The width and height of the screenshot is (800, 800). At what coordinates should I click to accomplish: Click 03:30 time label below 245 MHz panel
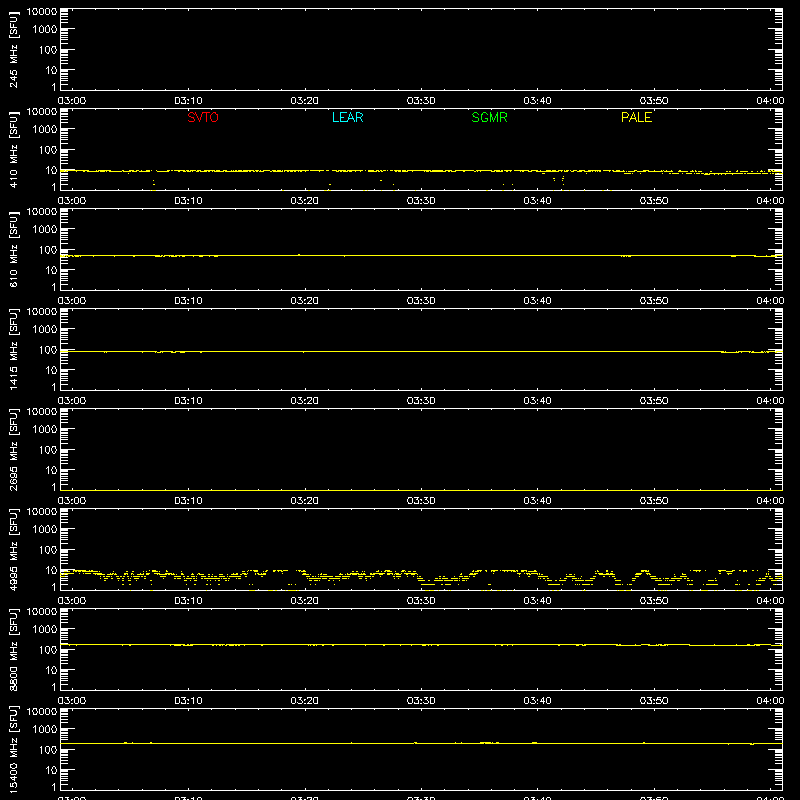[x=421, y=101]
